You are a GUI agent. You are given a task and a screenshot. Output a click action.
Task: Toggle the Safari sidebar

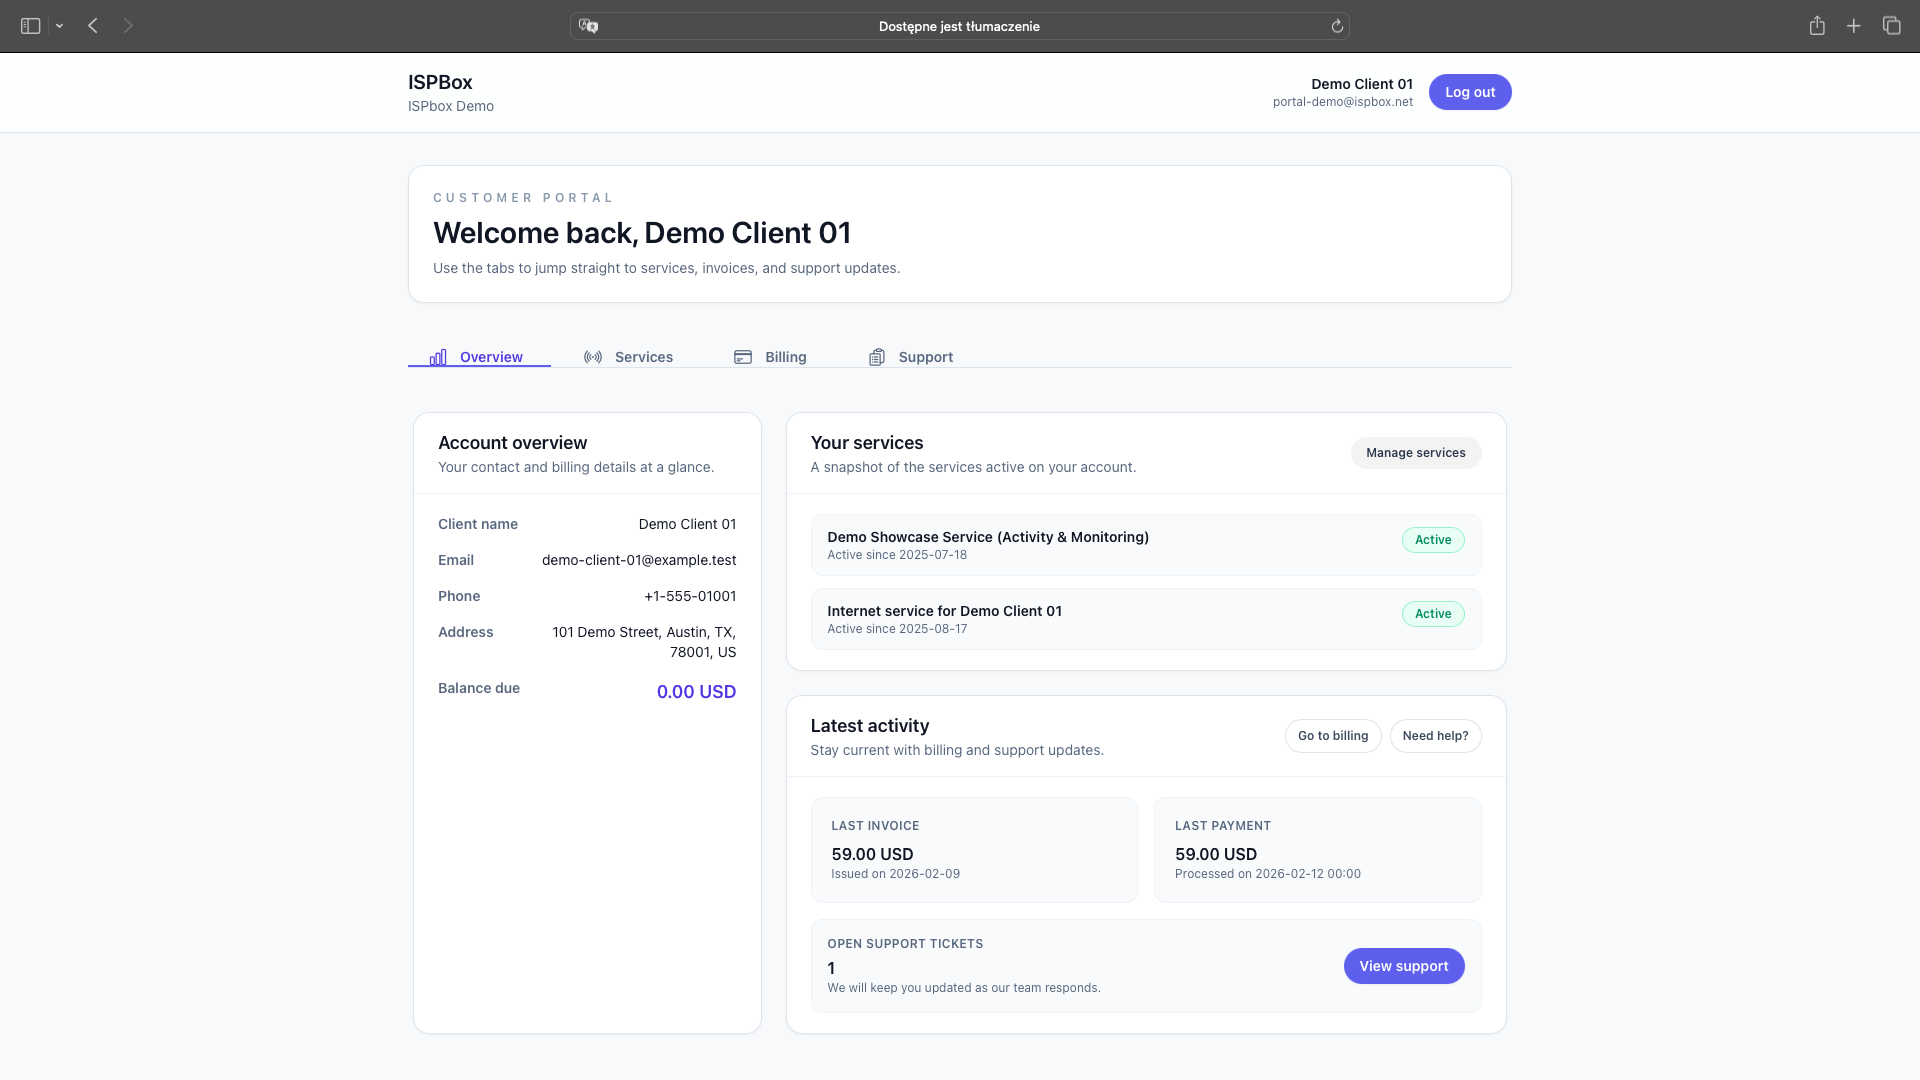pos(29,26)
